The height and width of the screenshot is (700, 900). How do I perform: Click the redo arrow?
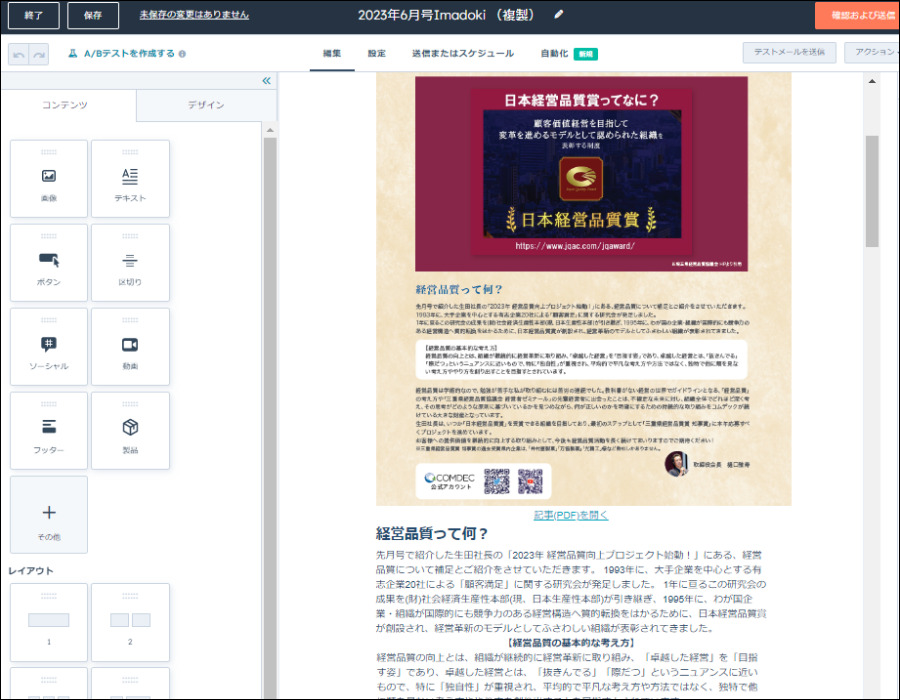click(38, 55)
